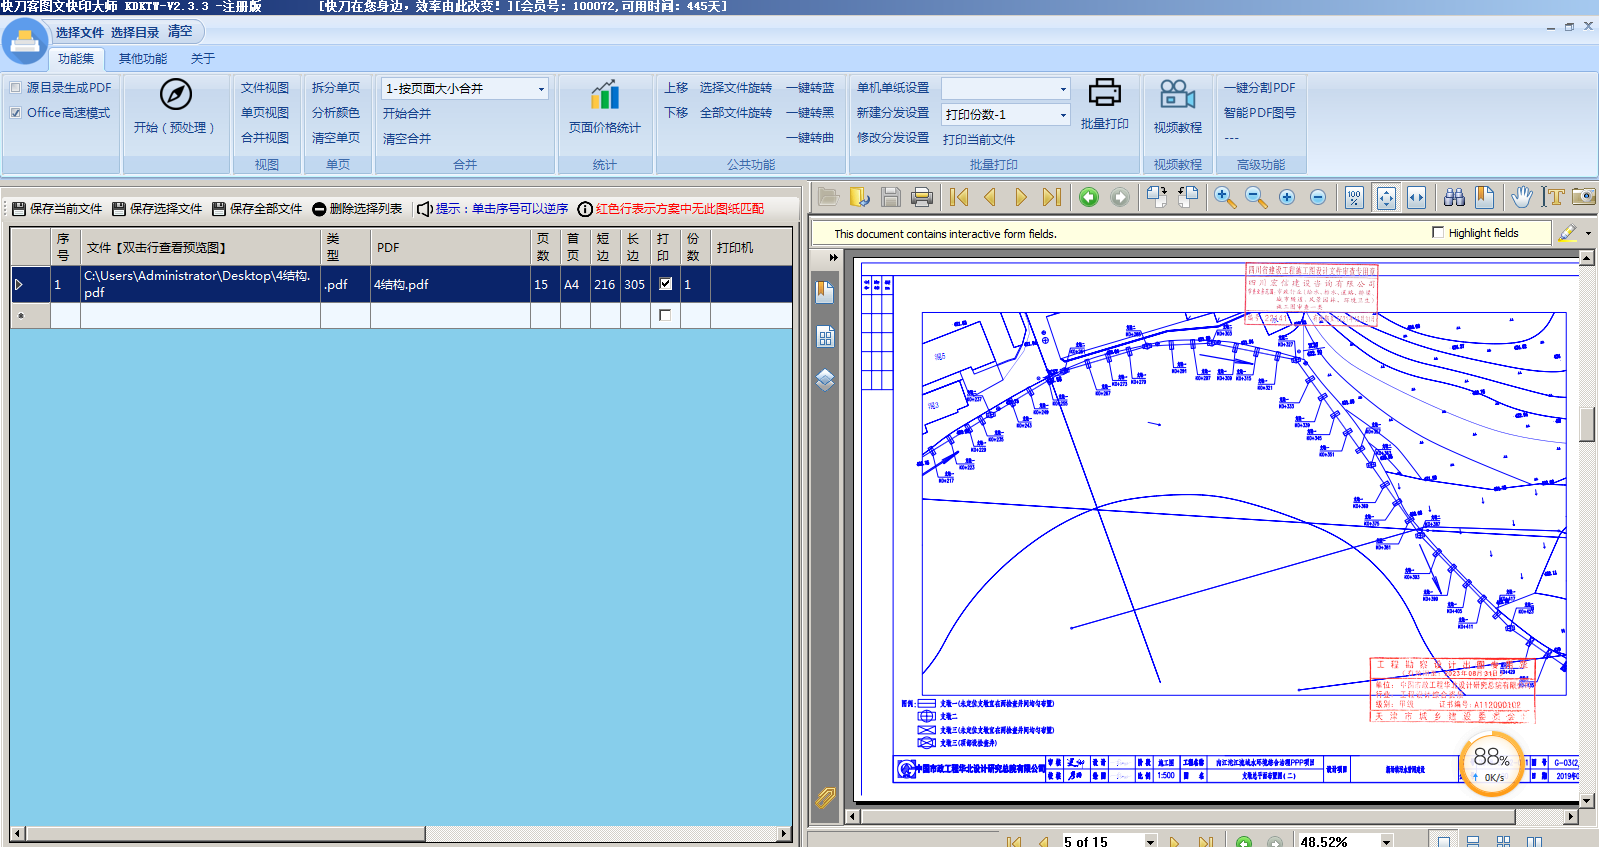Image resolution: width=1599 pixels, height=847 pixels.
Task: Open the 关于 tab
Action: click(202, 59)
